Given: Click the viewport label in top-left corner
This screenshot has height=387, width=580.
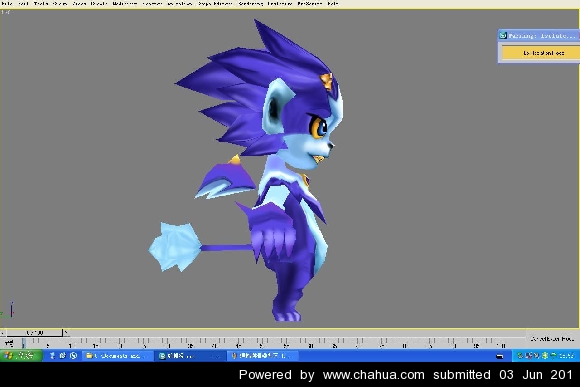Looking at the screenshot, I should [x=5, y=12].
